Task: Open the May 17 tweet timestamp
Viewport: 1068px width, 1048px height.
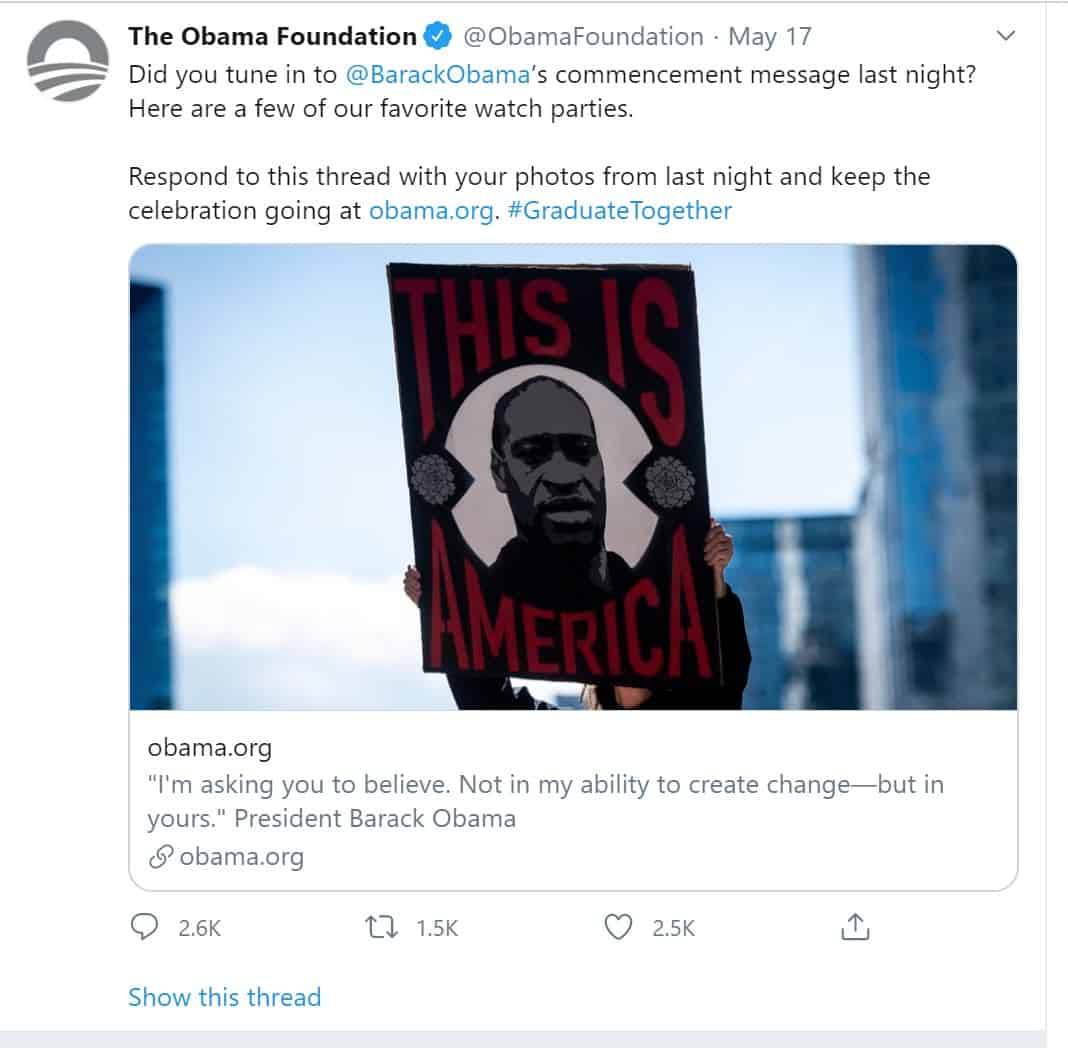Action: pos(770,37)
